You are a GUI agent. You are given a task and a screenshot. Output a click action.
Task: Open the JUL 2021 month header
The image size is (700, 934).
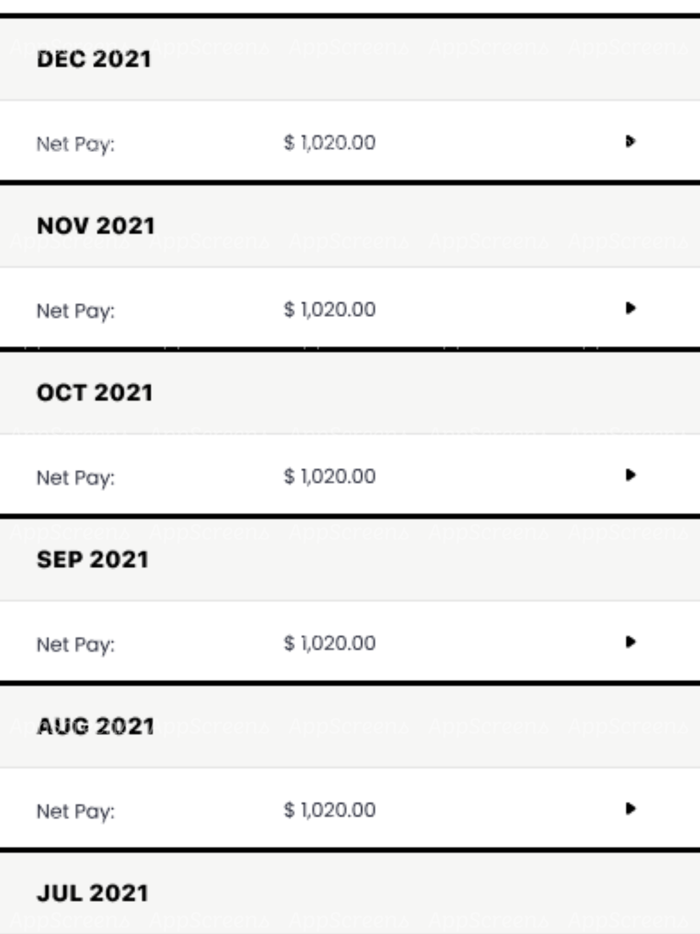click(x=93, y=893)
